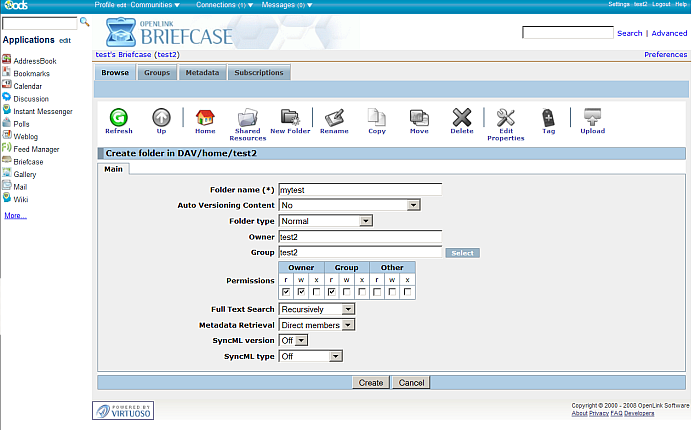This screenshot has width=700, height=430.
Task: Open the Home folder icon
Action: 205,118
